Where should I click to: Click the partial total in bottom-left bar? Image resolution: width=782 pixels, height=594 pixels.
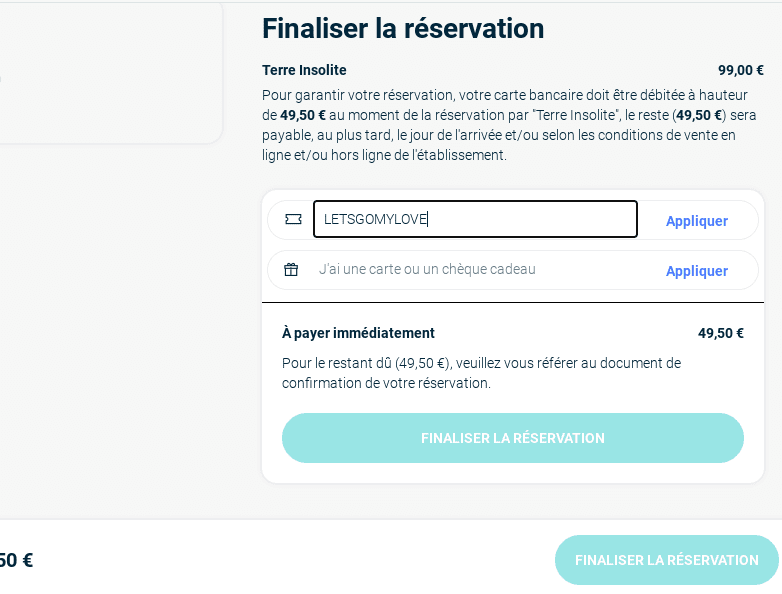pyautogui.click(x=16, y=560)
